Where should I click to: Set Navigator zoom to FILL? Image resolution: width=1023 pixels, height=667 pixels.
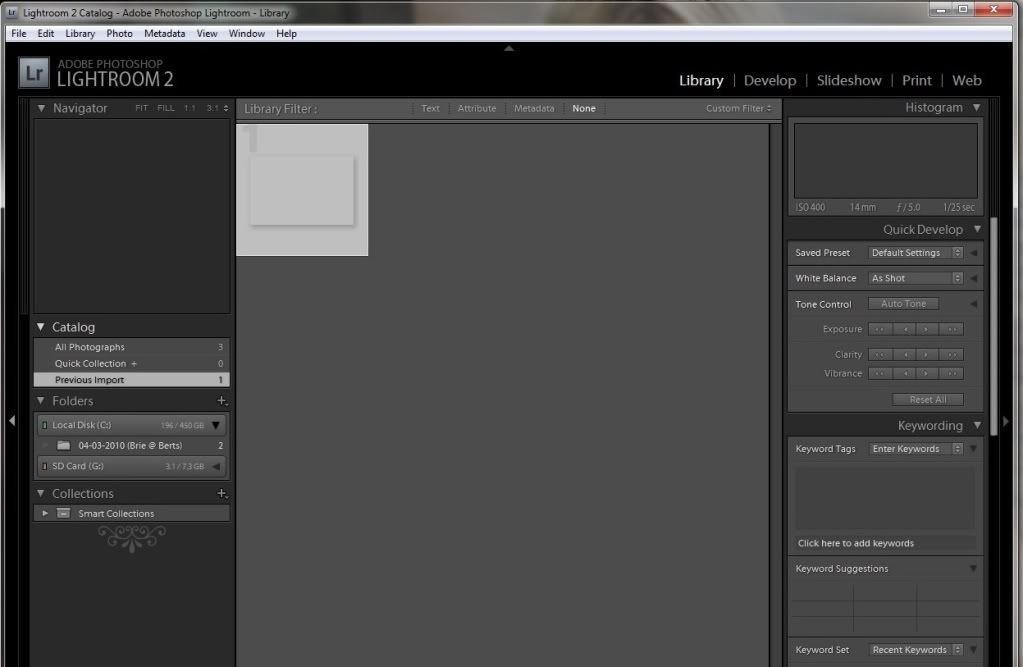[166, 108]
